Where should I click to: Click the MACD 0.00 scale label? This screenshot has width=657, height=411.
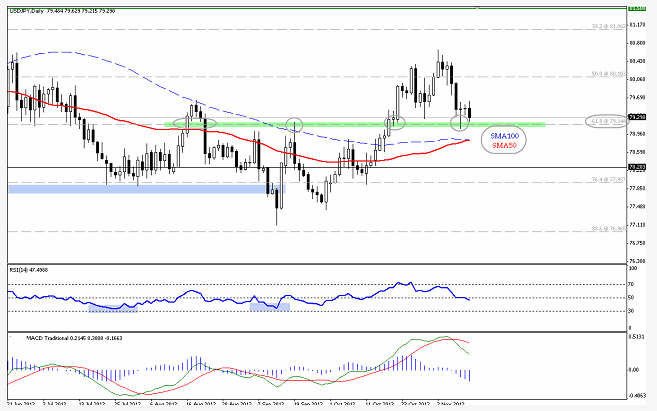(x=634, y=370)
